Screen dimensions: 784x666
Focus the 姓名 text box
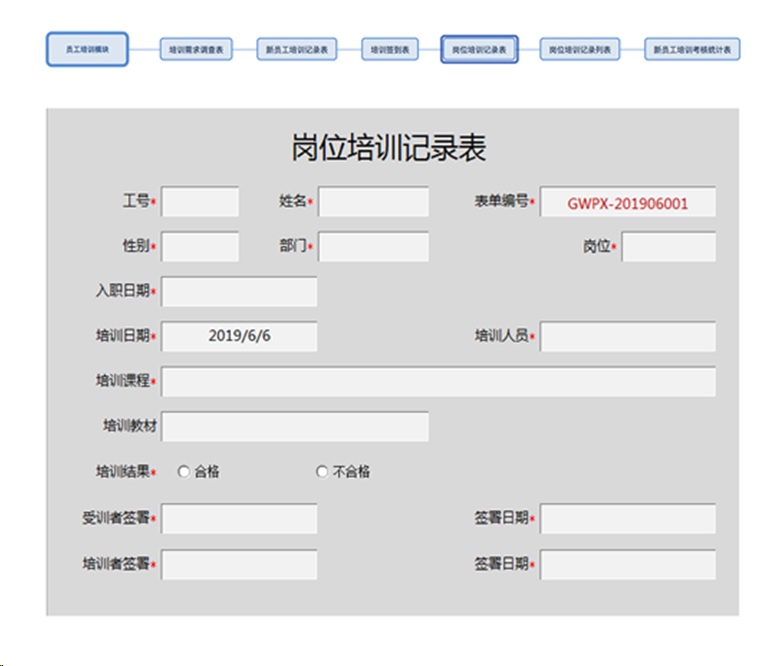pyautogui.click(x=373, y=202)
